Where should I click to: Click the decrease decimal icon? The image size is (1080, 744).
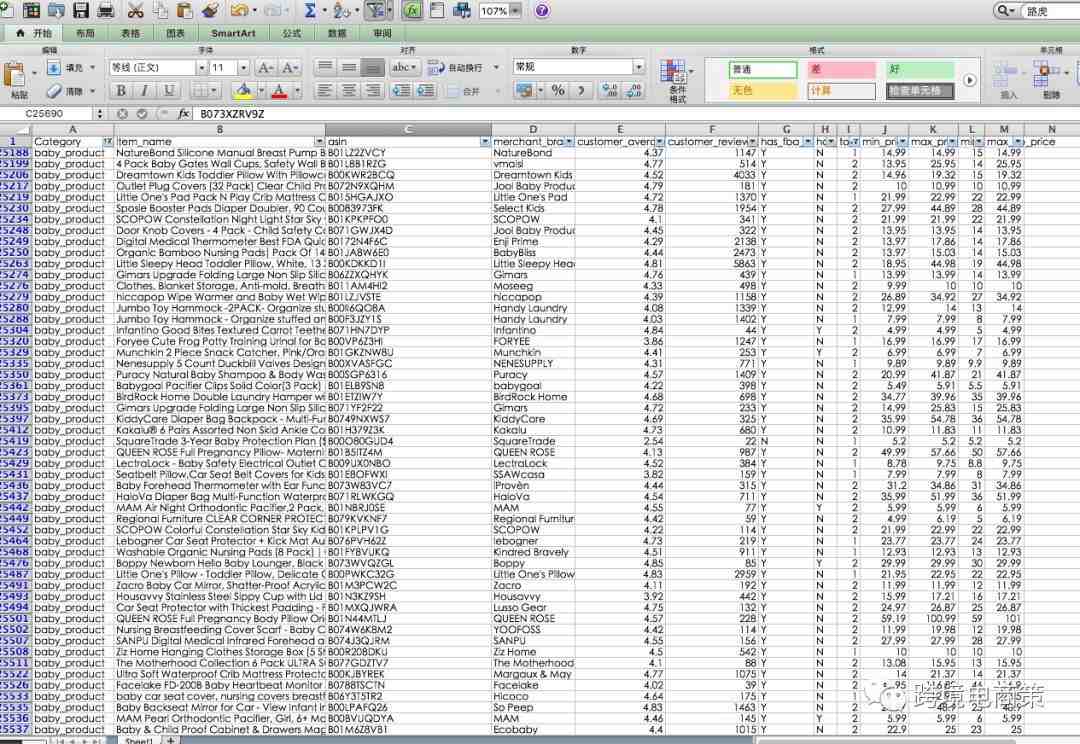click(634, 90)
